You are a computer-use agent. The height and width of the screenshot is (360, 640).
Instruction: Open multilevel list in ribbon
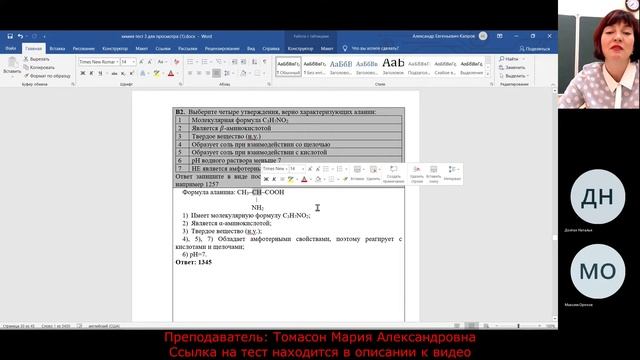(x=219, y=62)
